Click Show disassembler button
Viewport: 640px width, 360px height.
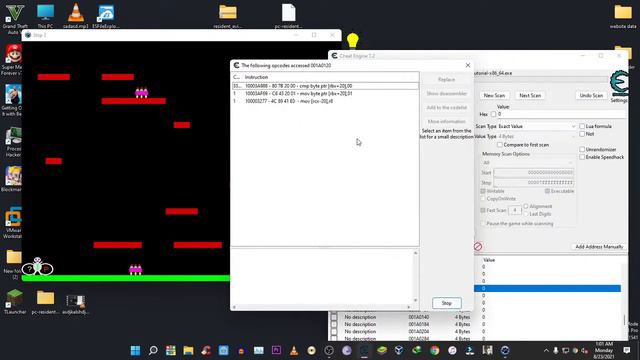point(447,93)
